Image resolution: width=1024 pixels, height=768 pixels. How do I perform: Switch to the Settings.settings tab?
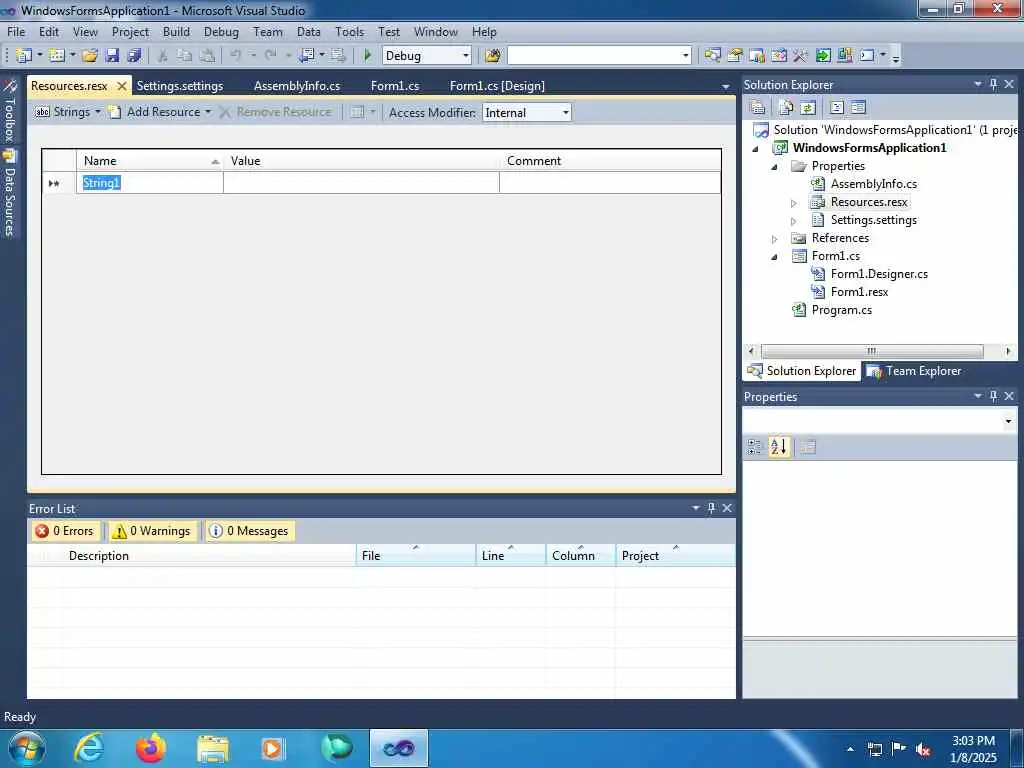(180, 86)
